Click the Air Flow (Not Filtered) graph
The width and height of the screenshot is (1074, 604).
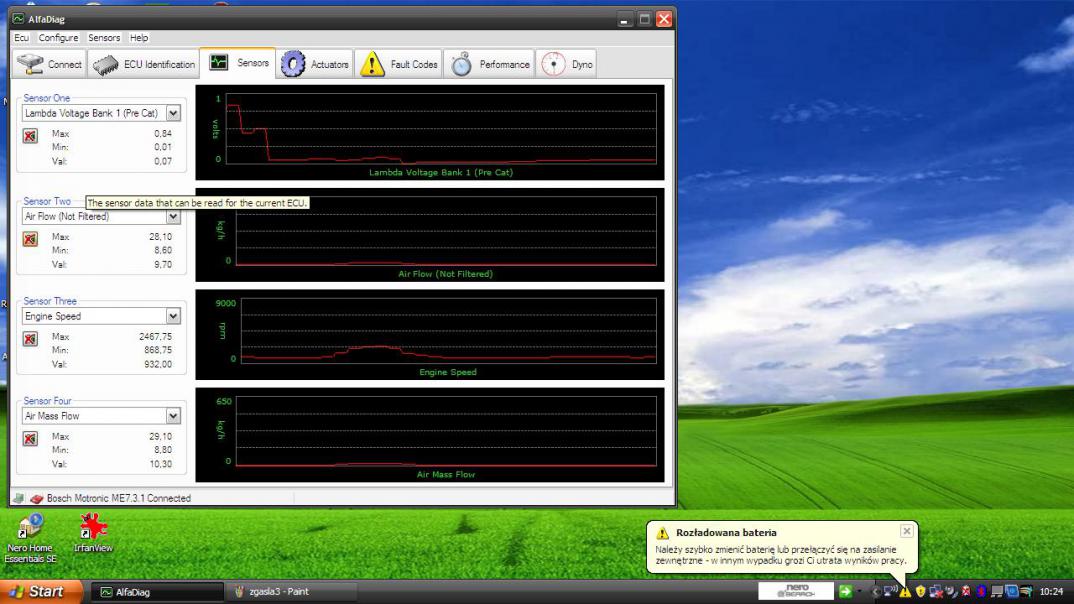[430, 235]
